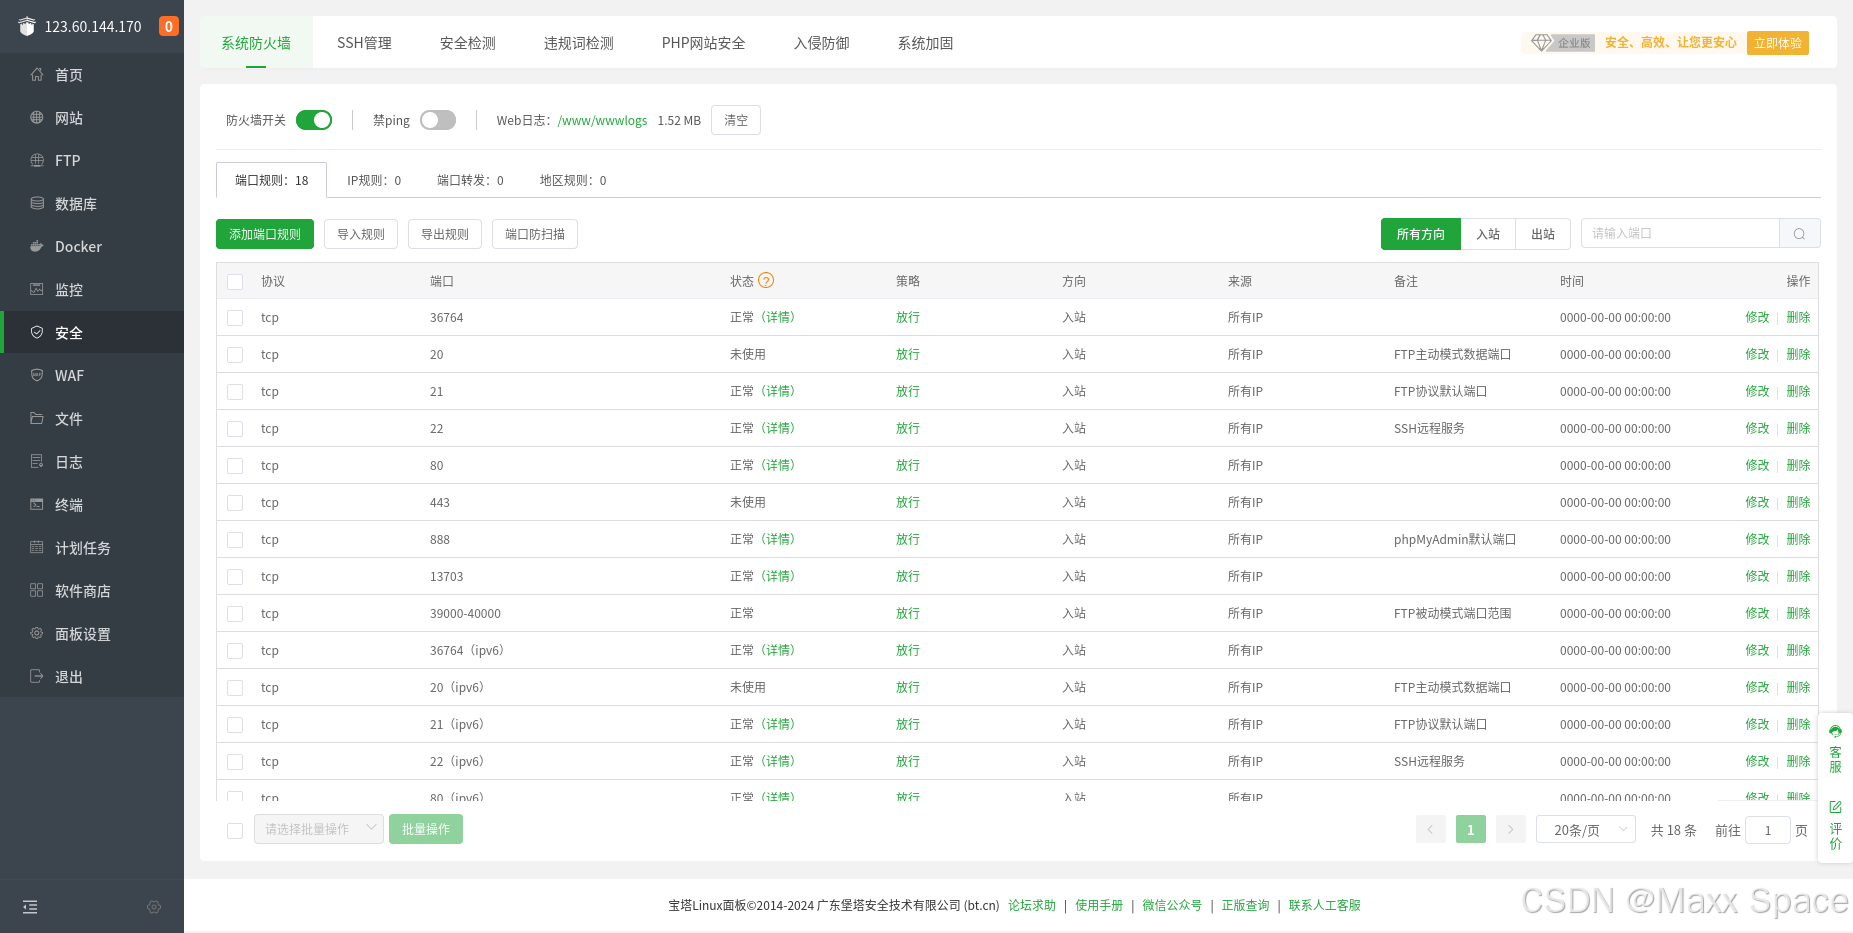Viewport: 1853px width, 933px height.
Task: Switch to 安全检测 tab
Action: point(468,43)
